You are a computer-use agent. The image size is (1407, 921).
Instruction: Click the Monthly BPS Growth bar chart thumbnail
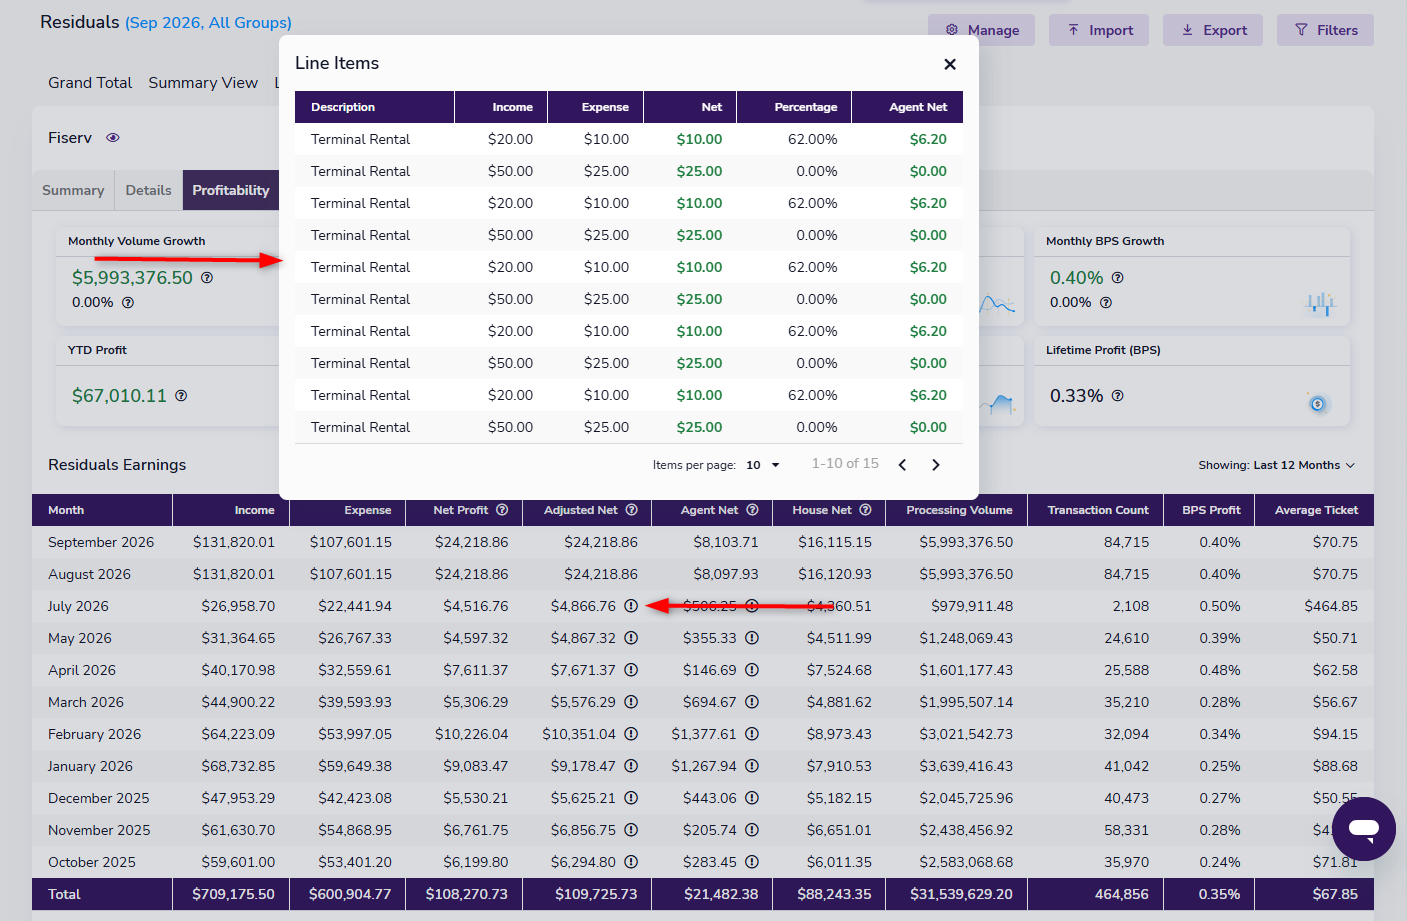coord(1320,303)
